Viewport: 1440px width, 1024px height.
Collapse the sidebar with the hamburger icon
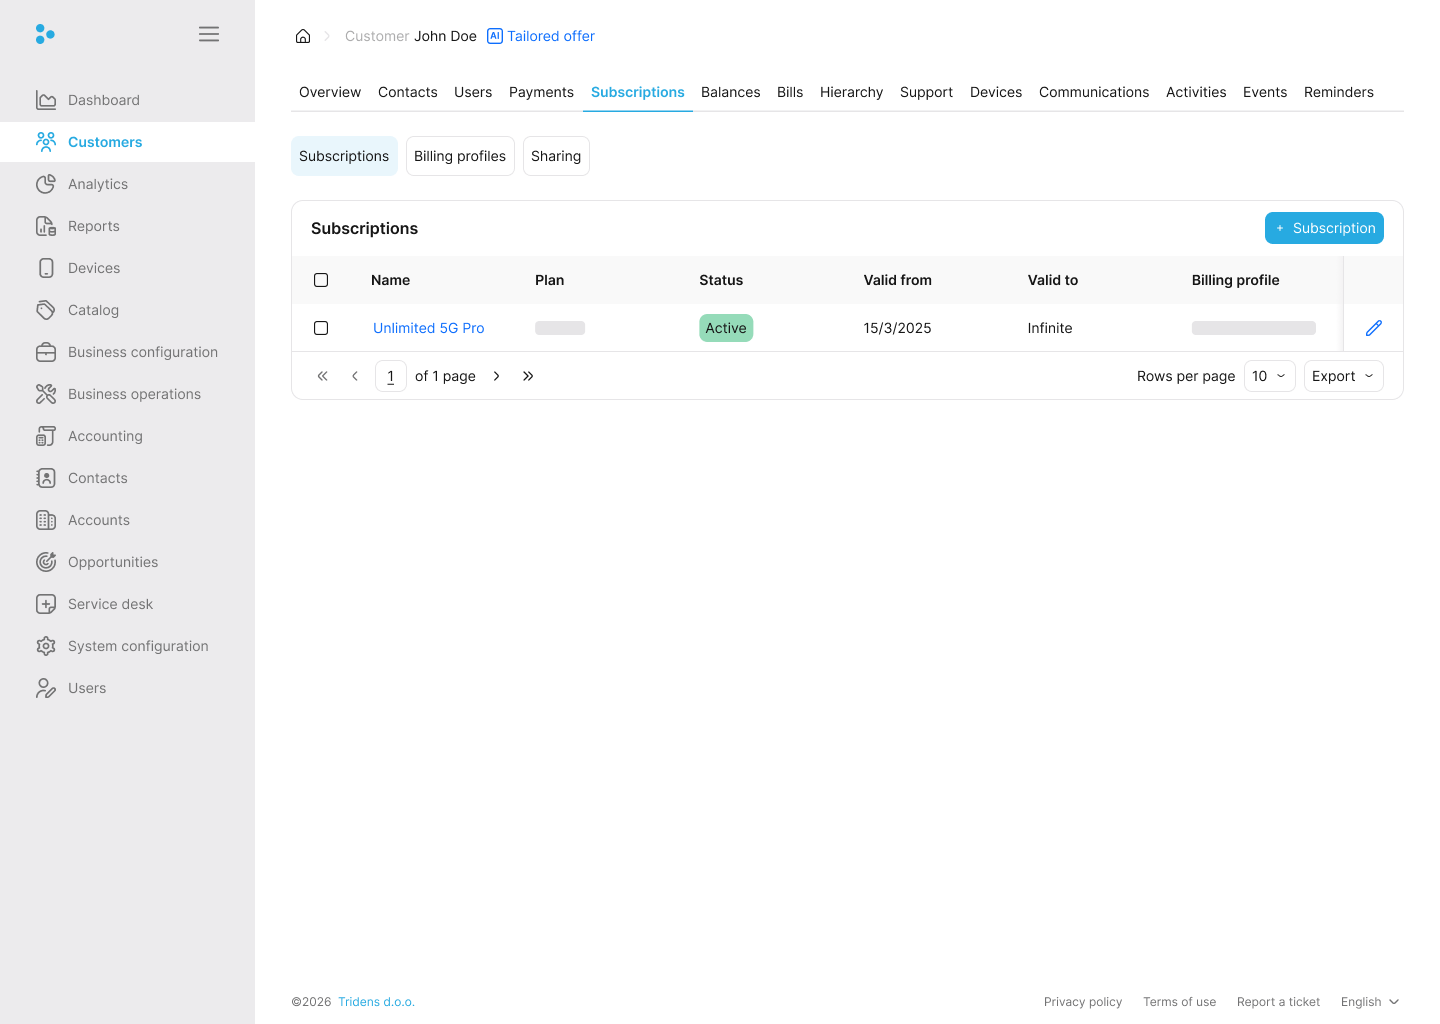pos(209,33)
